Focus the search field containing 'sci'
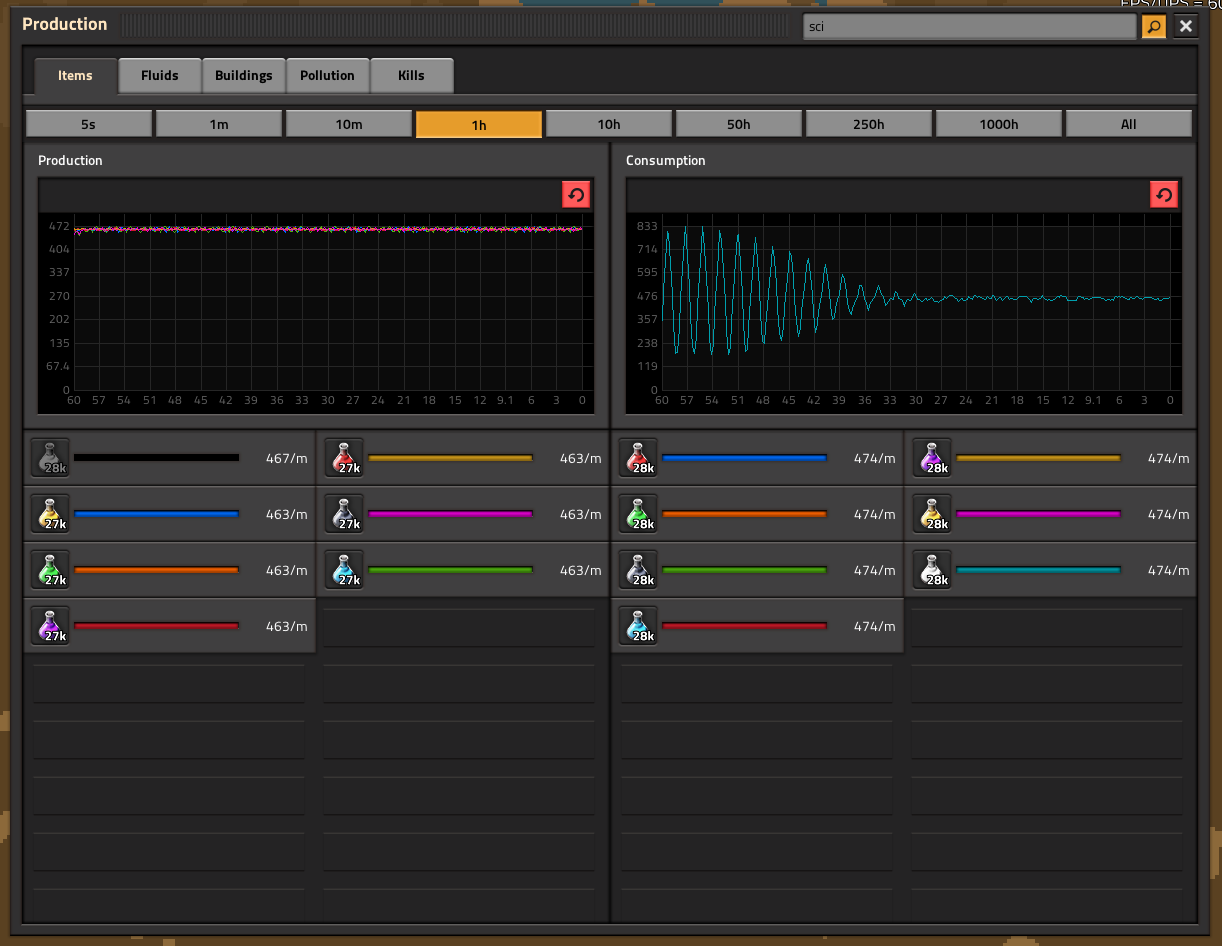The image size is (1222, 946). 970,26
